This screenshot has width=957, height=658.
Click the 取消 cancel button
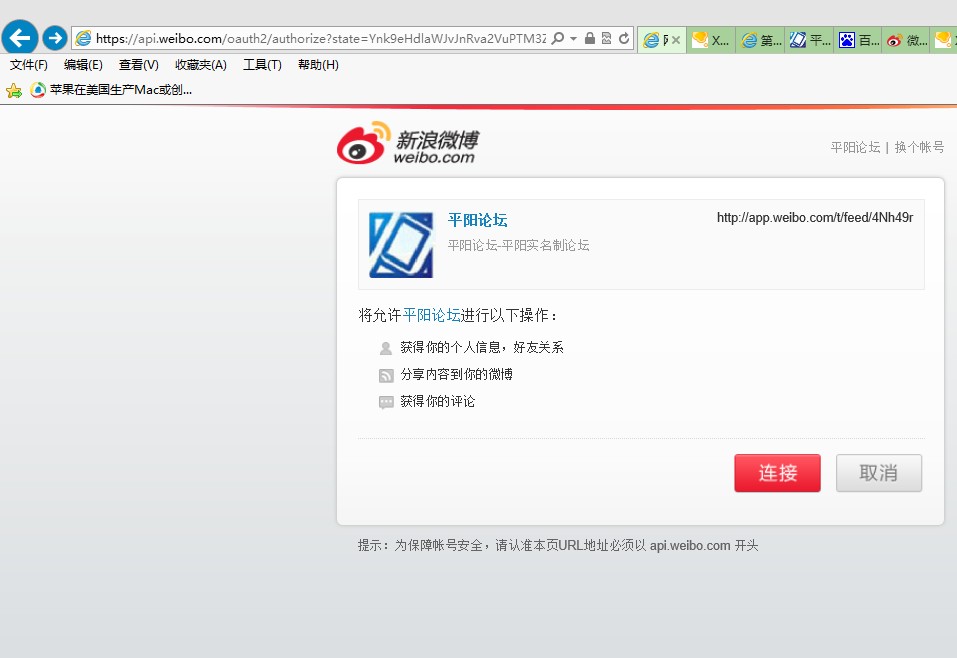(x=879, y=473)
